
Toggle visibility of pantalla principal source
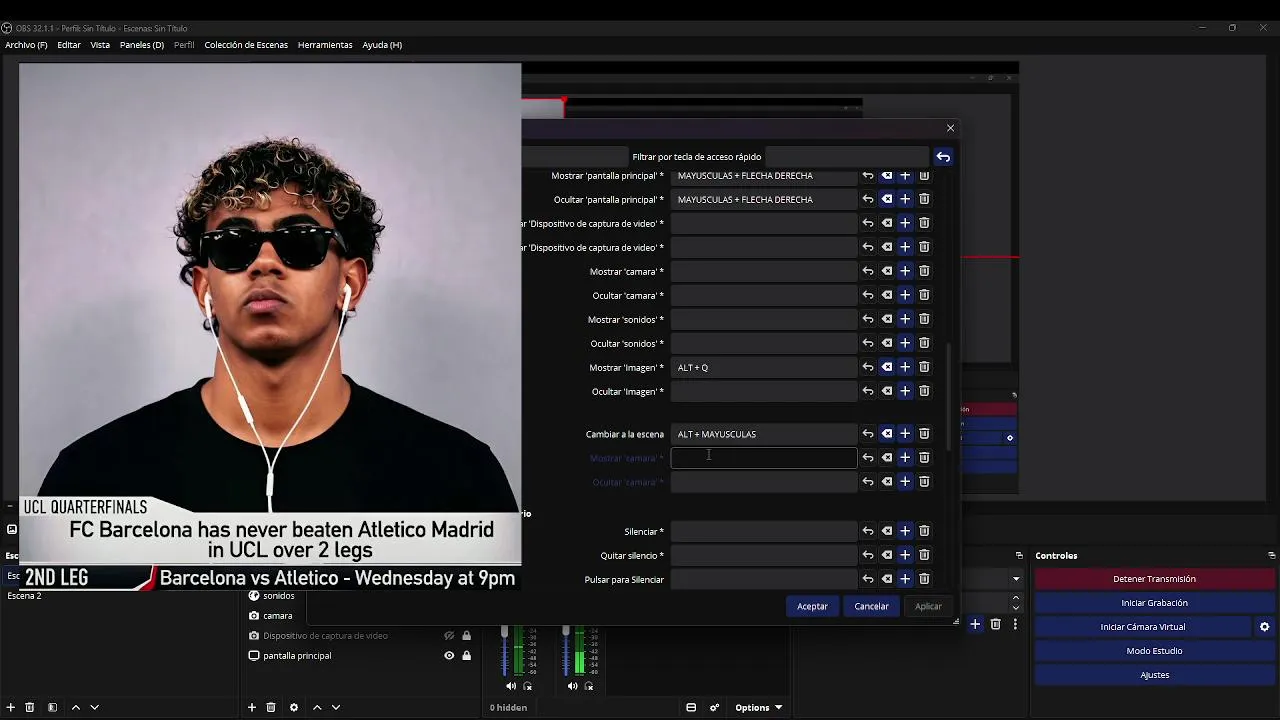pos(449,656)
